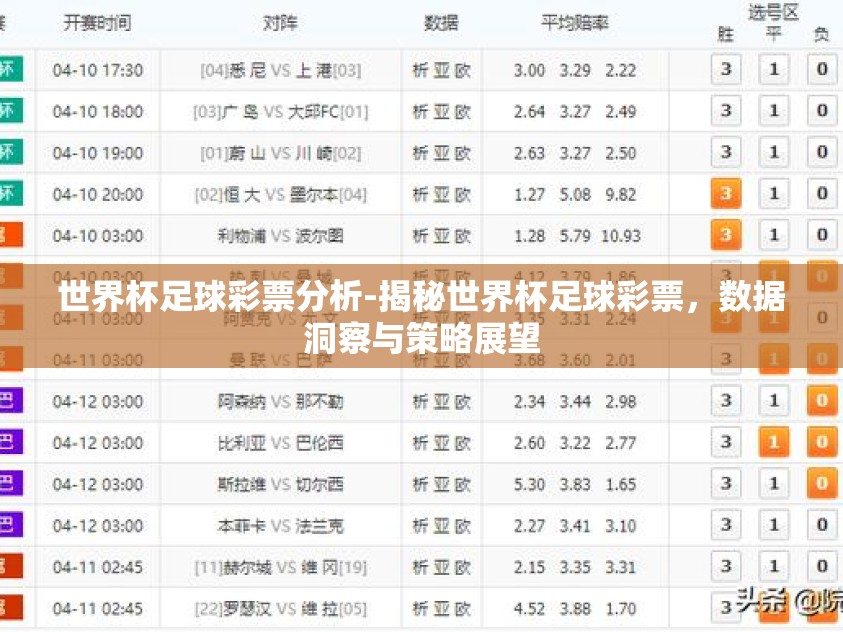This screenshot has width=843, height=632.
Task: Click the 平均赔率 column header
Action: 574,23
